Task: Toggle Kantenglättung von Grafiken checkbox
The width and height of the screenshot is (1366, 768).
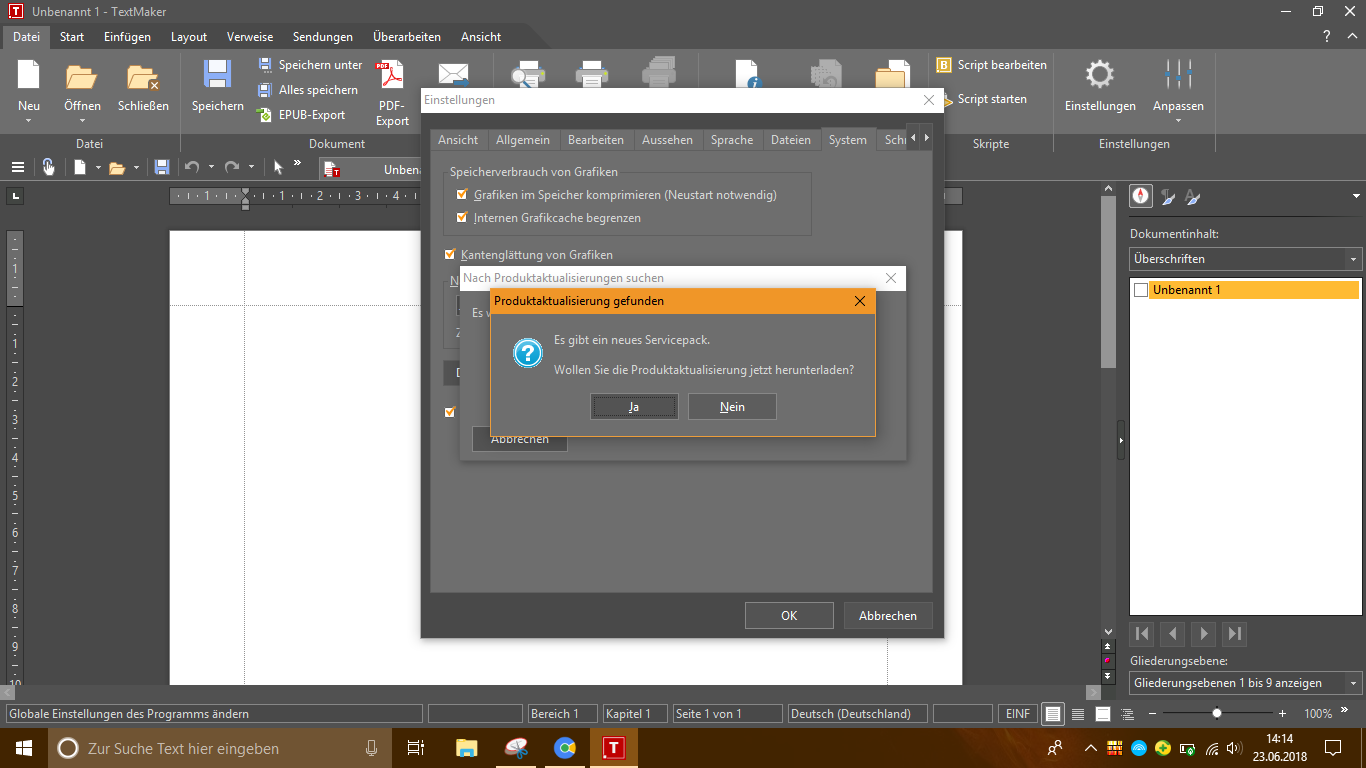Action: pyautogui.click(x=450, y=255)
